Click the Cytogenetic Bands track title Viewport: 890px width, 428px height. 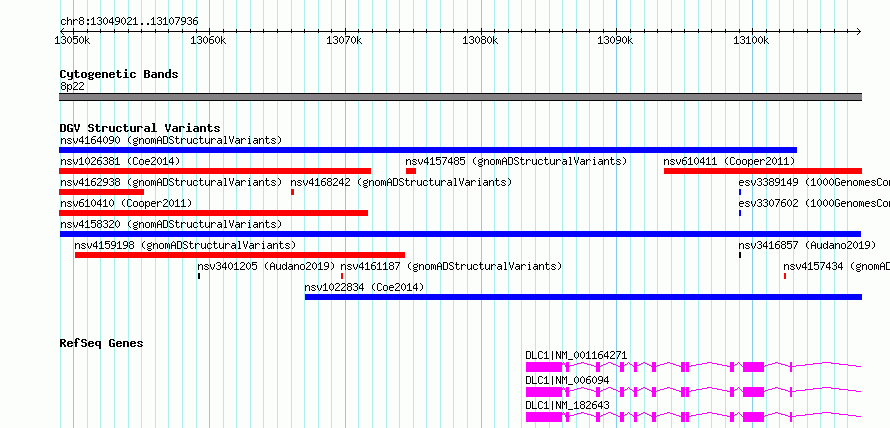(x=119, y=74)
